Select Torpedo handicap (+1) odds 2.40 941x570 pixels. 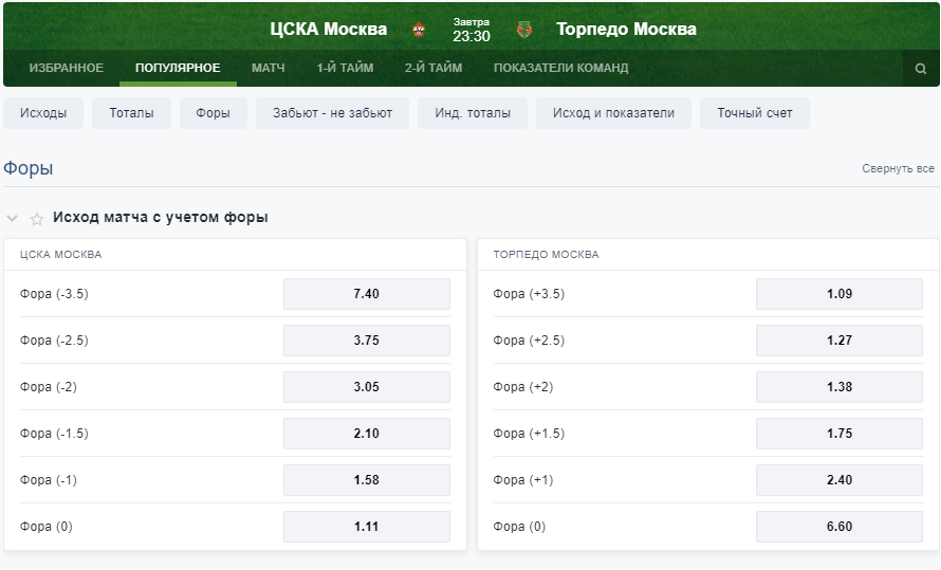click(x=839, y=480)
